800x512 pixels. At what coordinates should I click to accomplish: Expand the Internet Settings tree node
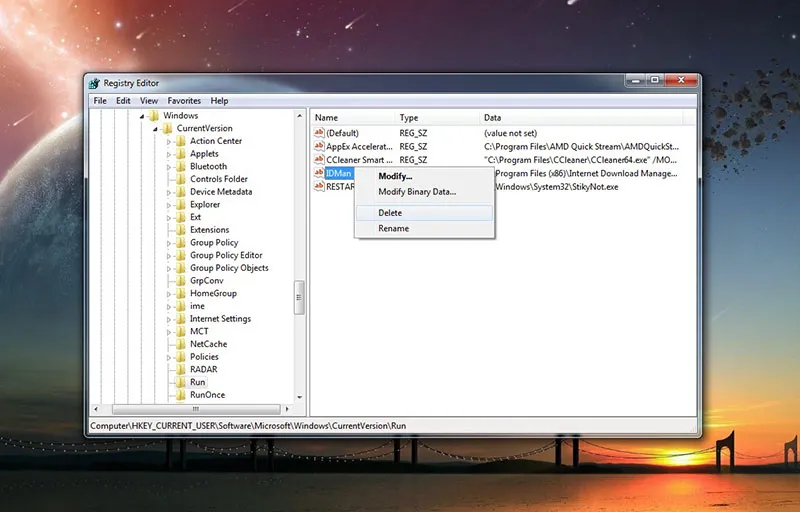coord(169,319)
